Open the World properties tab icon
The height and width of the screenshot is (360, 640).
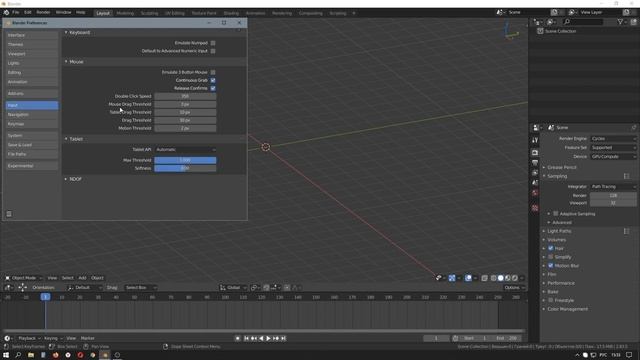coord(535,193)
